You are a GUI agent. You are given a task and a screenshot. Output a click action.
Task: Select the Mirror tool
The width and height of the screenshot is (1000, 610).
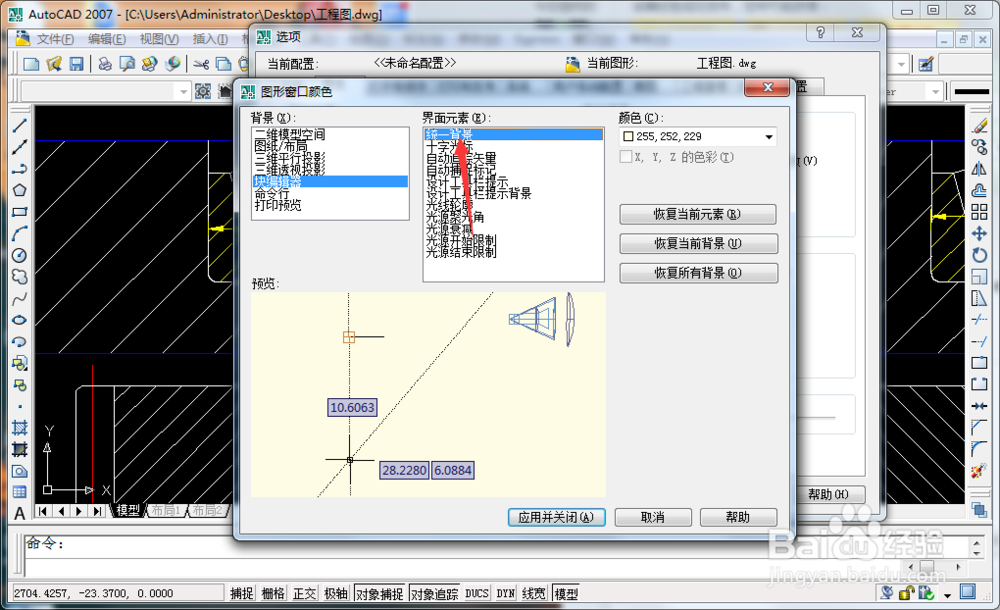point(980,169)
